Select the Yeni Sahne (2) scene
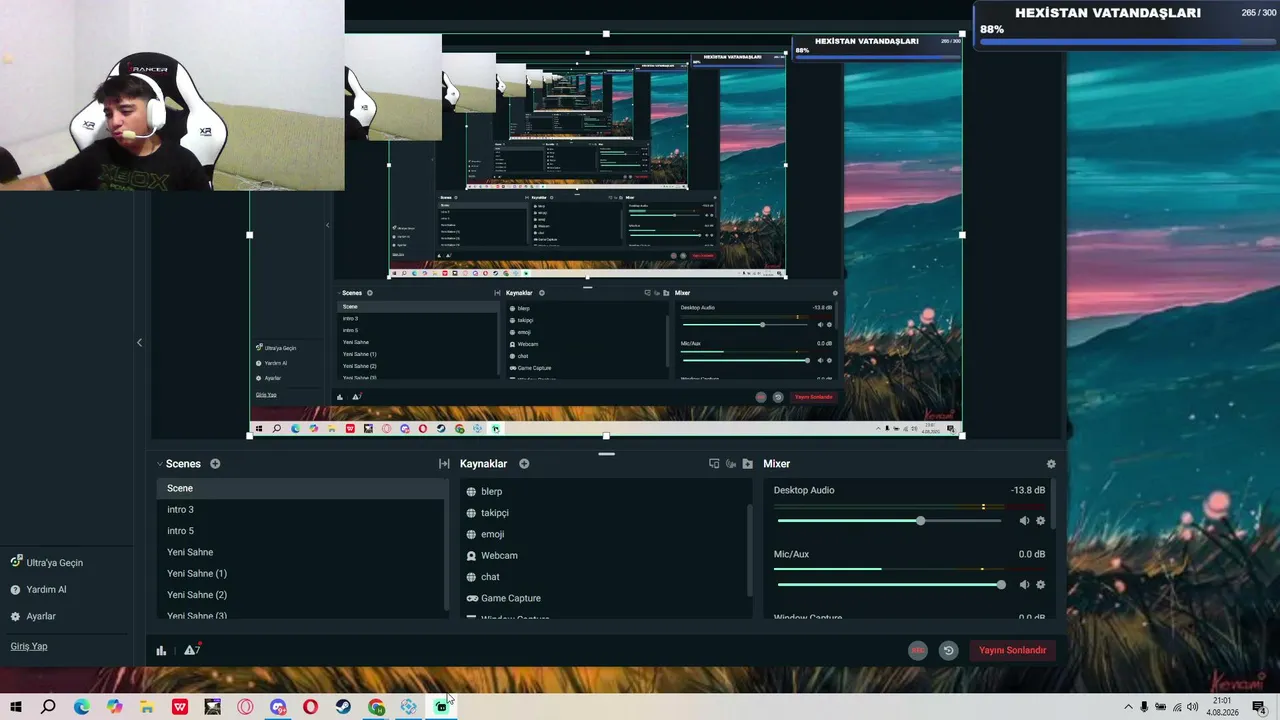This screenshot has height=720, width=1280. point(302,595)
